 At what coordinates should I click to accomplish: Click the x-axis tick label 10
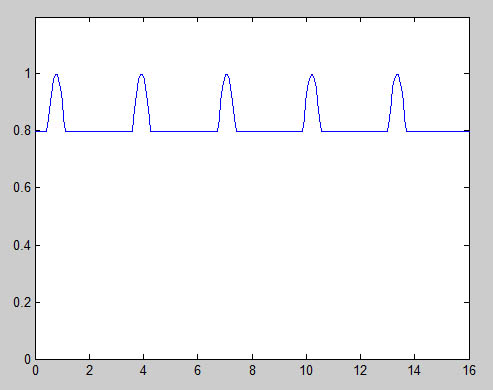tap(306, 370)
